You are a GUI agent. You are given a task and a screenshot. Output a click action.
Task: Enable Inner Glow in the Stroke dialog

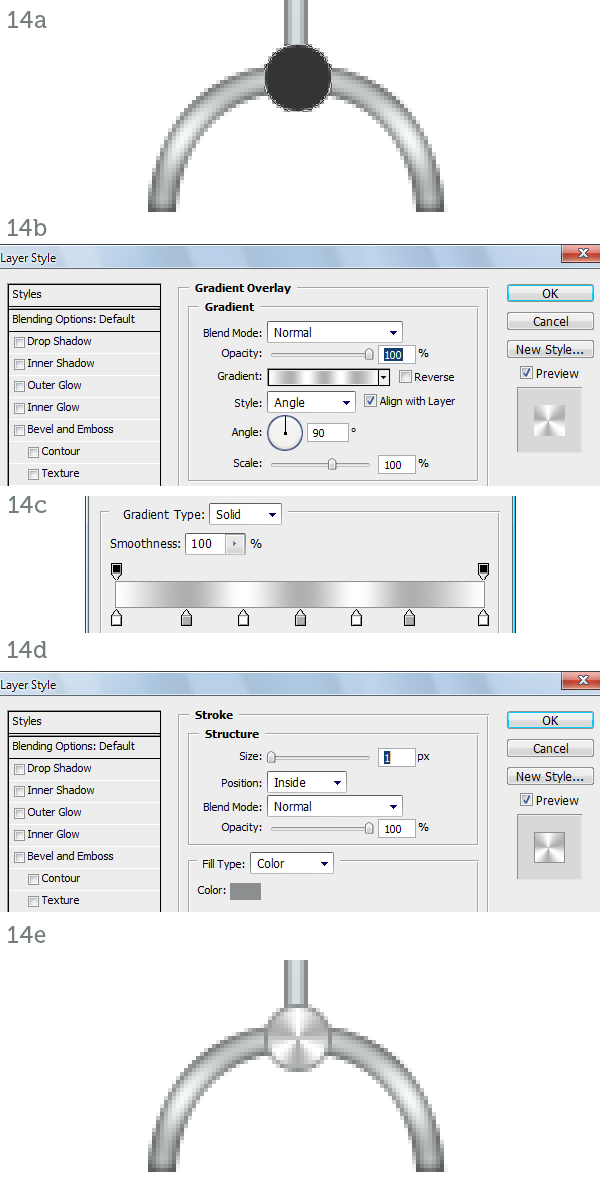point(19,834)
